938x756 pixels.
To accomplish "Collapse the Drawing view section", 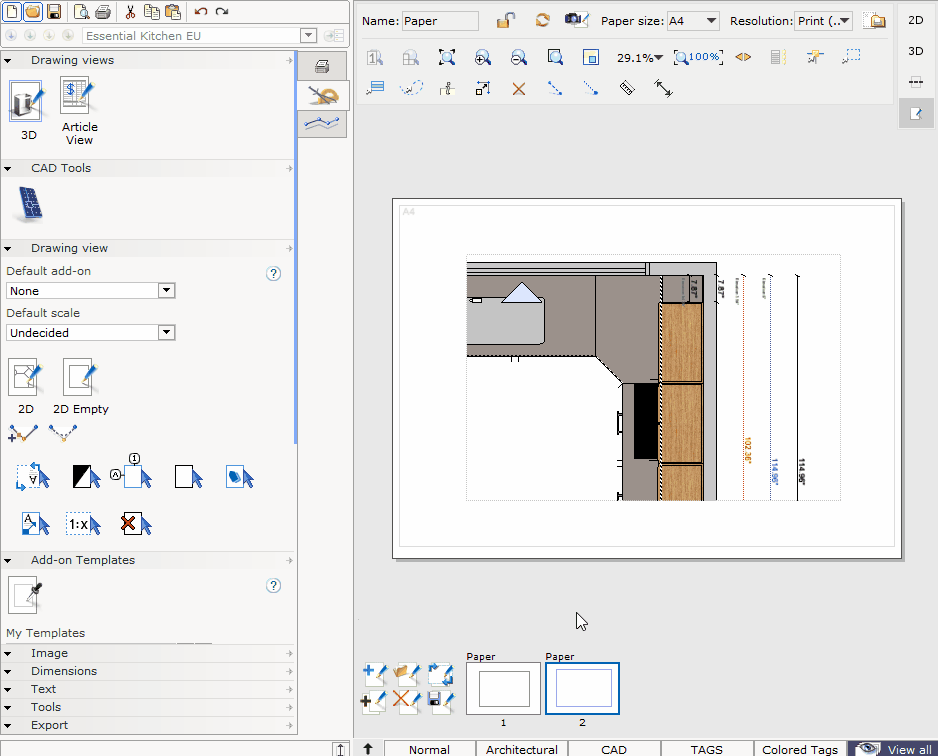I will pos(8,248).
